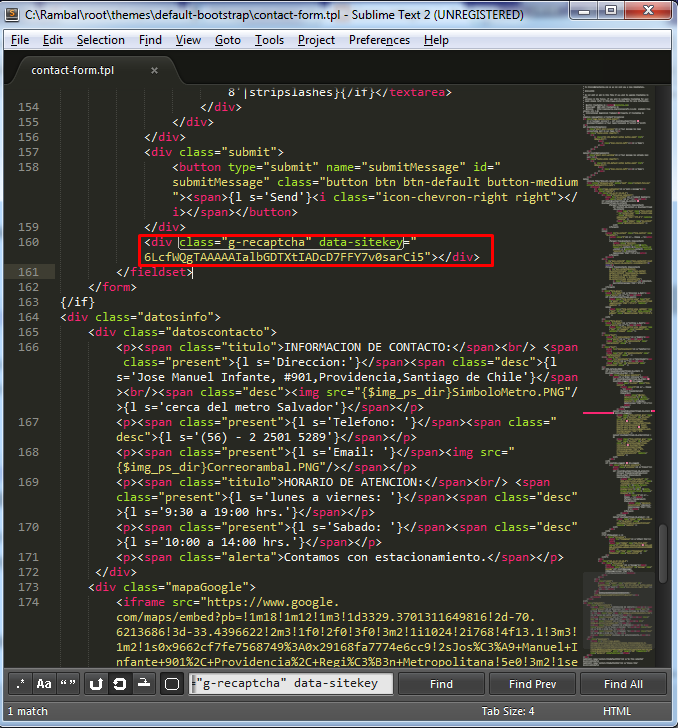The height and width of the screenshot is (728, 678).
Task: Select the contact-form.tpl tab
Action: pyautogui.click(x=74, y=71)
